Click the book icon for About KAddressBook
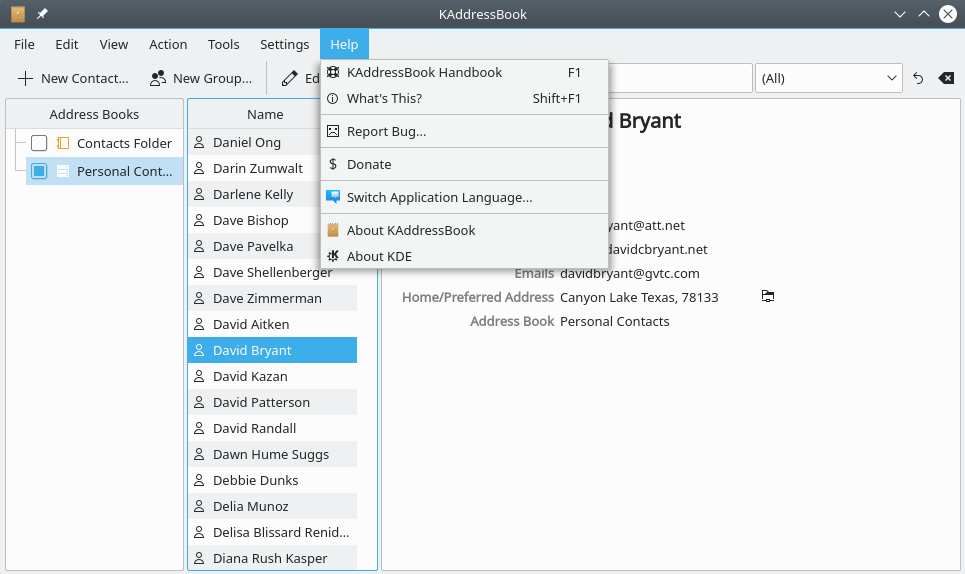 (333, 230)
